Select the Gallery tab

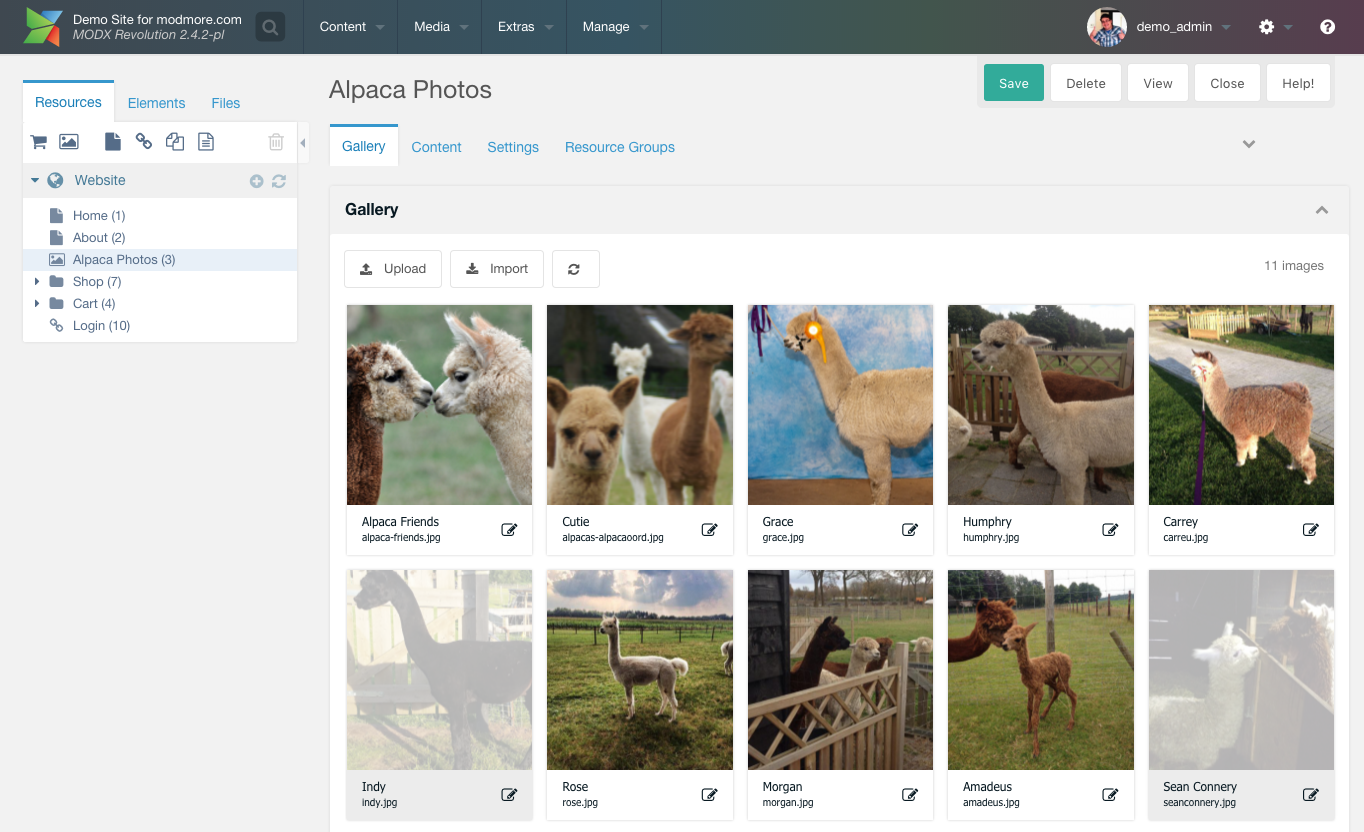[x=364, y=146]
